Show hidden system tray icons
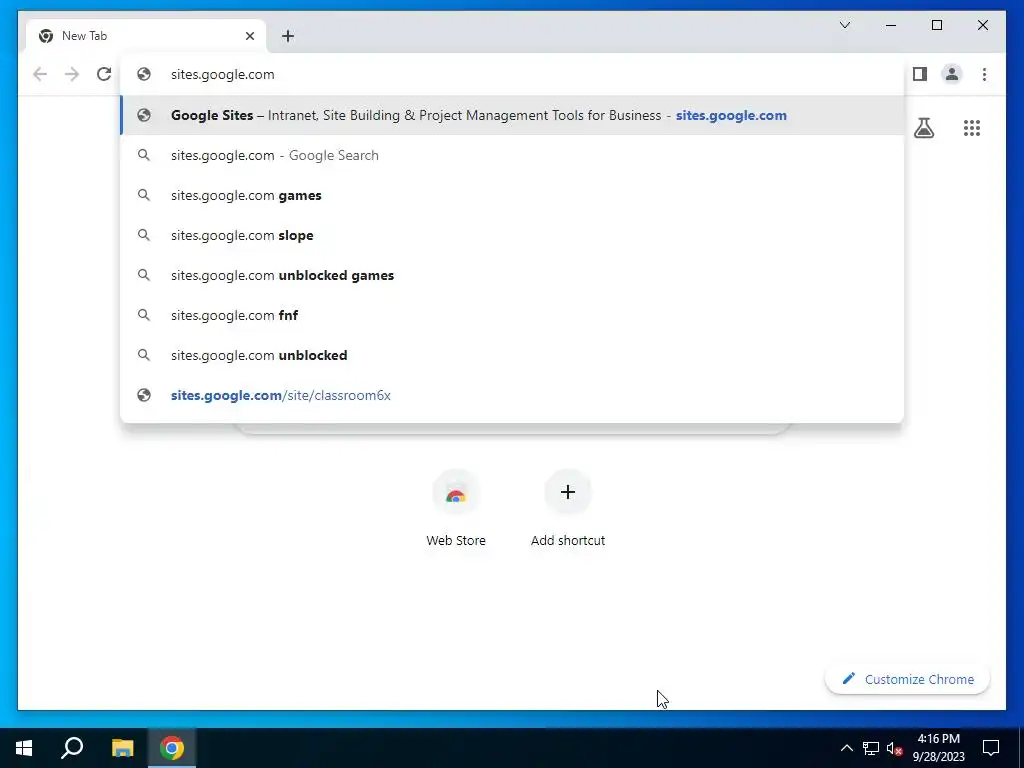Screen dimensions: 1024x768 click(846, 748)
